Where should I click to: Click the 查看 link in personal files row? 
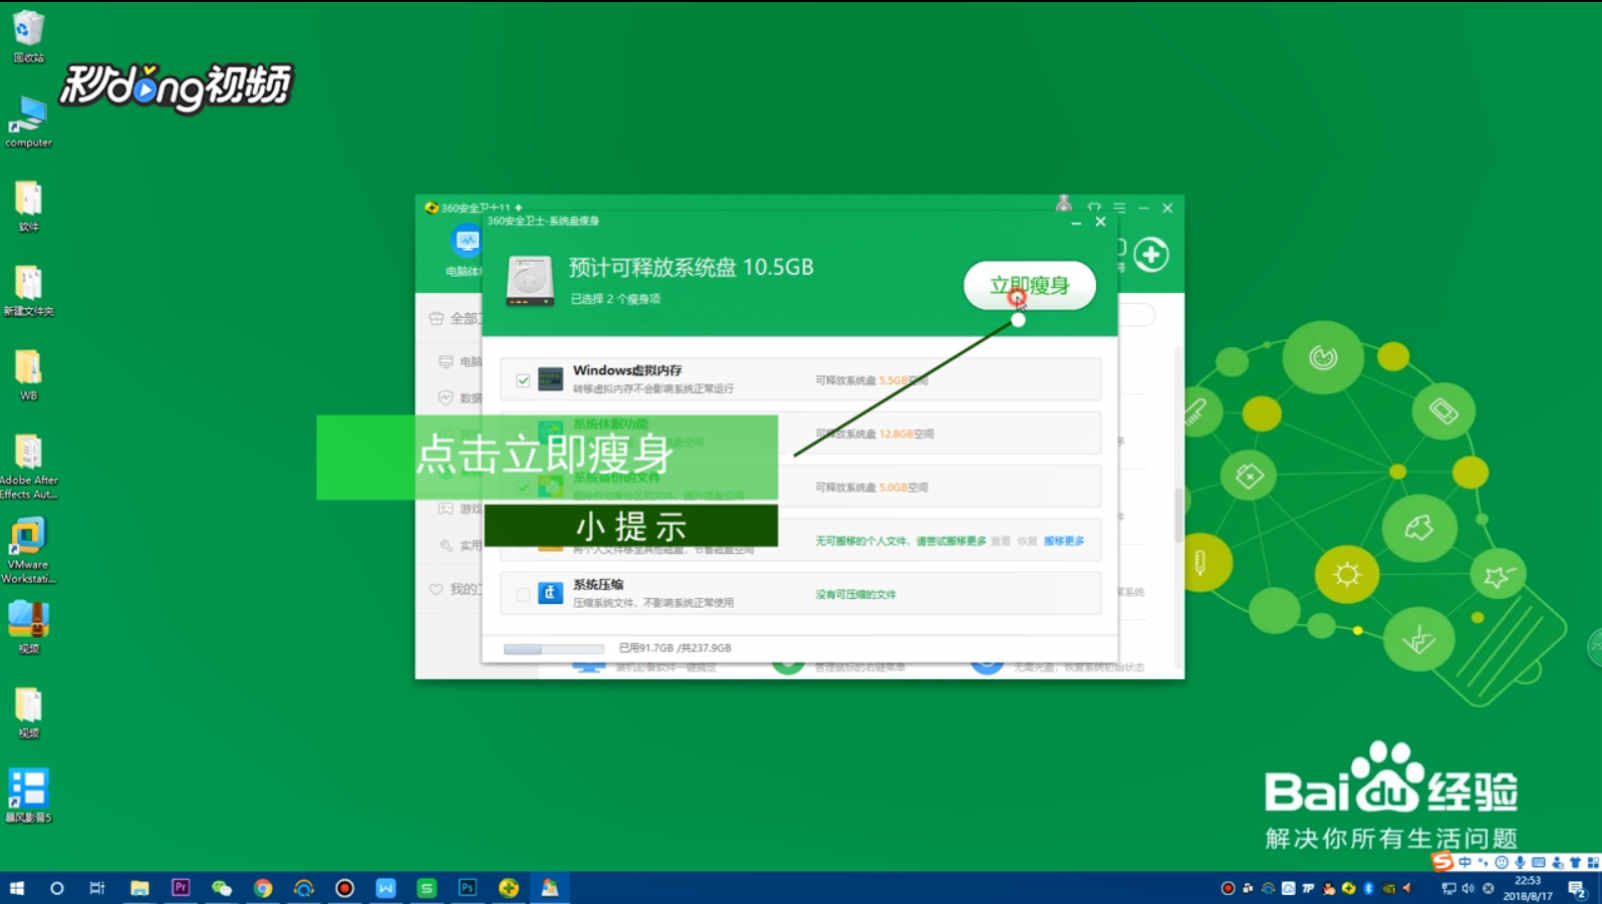pos(1001,541)
